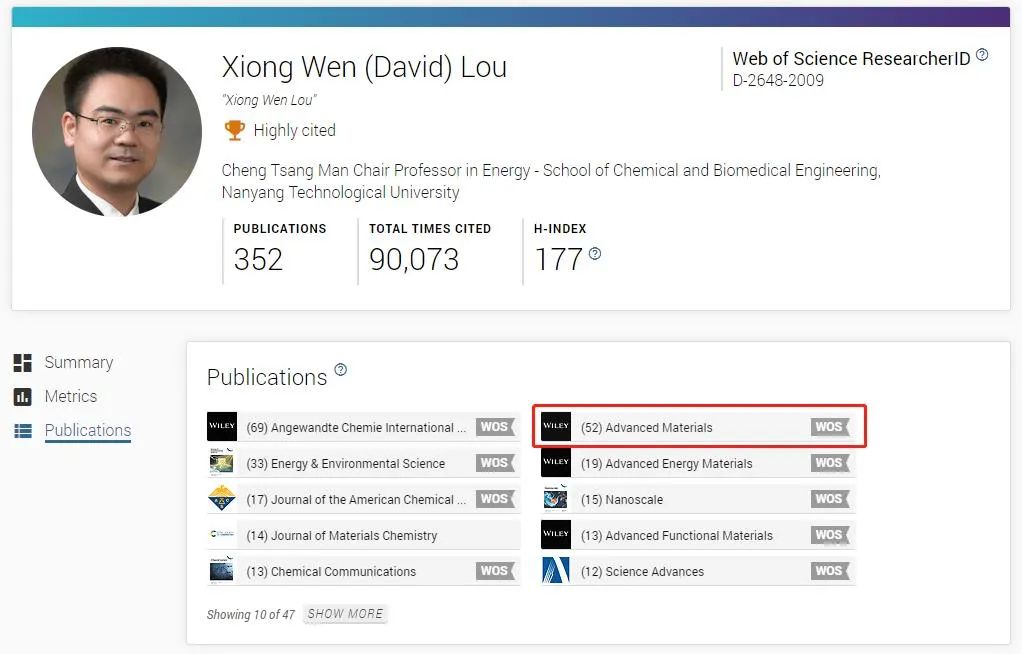Open the Energy & Environmental Science entry
1022x654 pixels.
point(363,463)
